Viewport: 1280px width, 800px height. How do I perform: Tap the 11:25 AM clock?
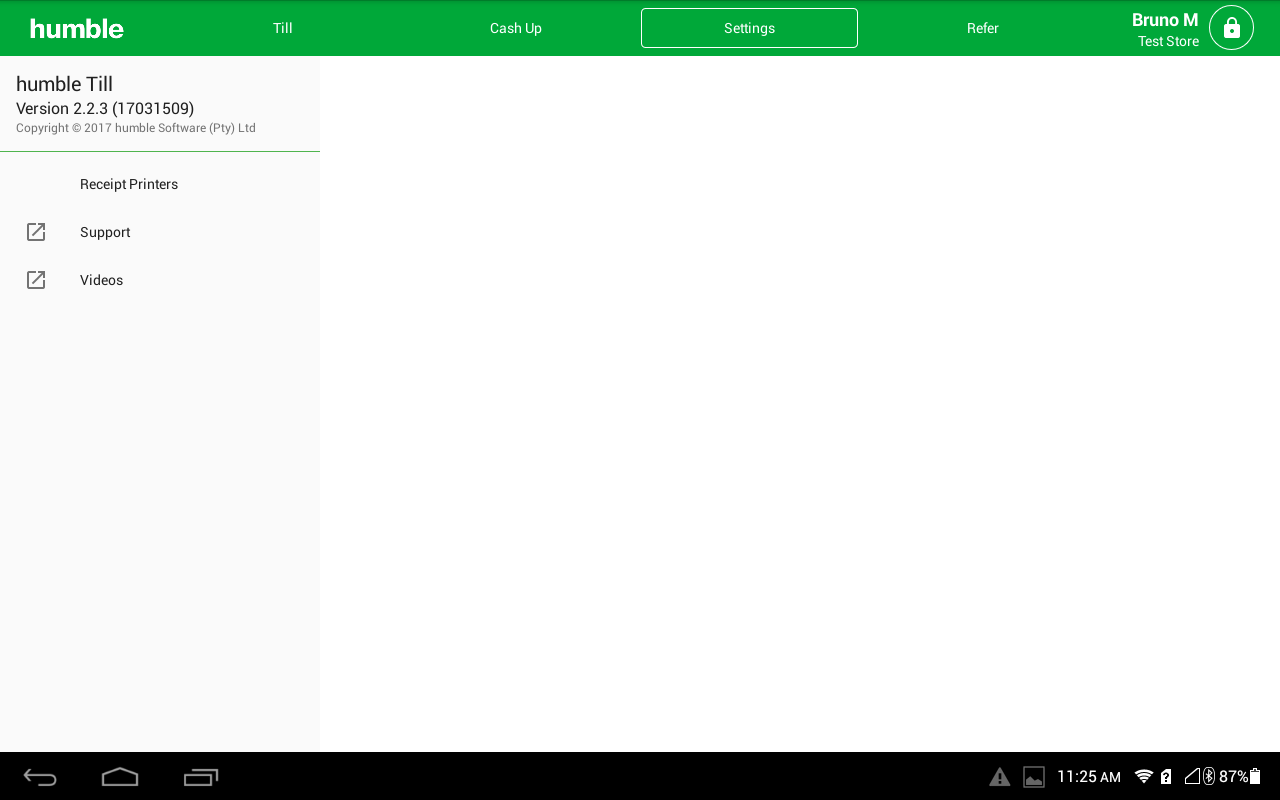point(1089,777)
